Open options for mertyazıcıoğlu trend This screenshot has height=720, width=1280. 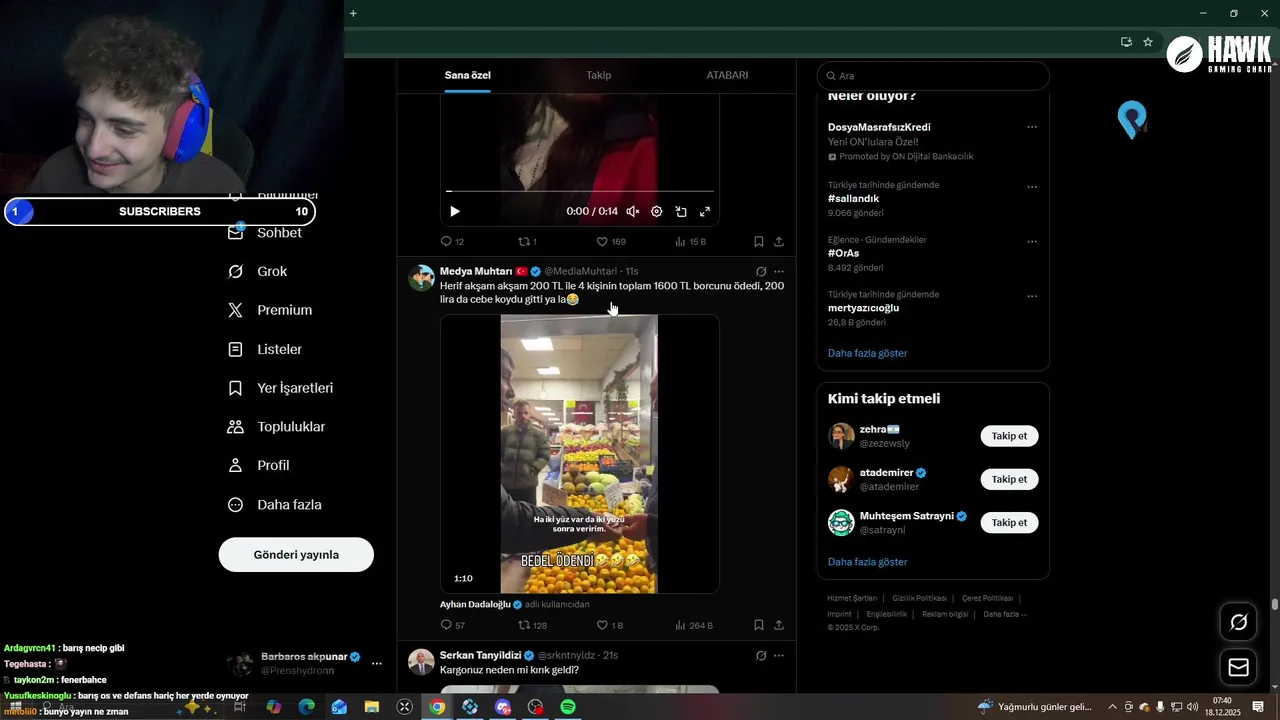tap(1032, 297)
